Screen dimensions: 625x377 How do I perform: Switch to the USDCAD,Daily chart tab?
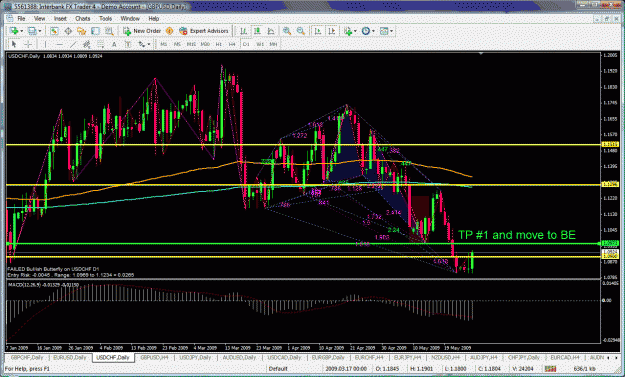coord(284,357)
